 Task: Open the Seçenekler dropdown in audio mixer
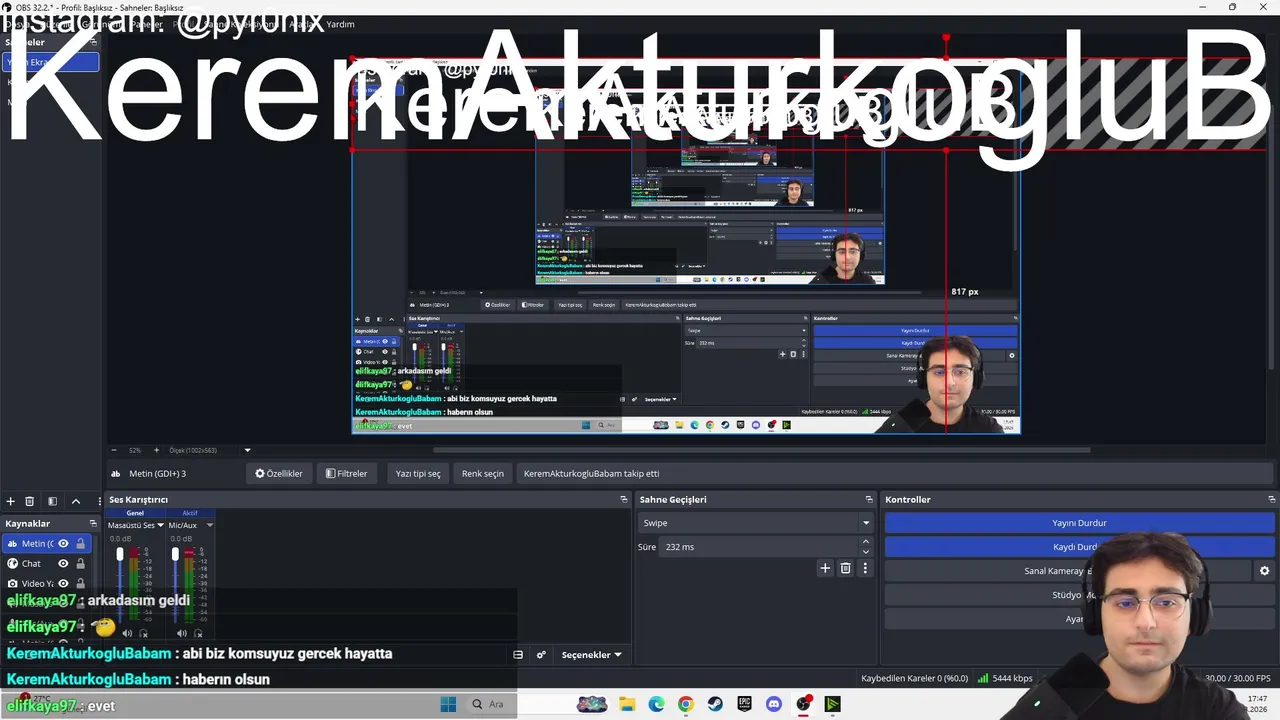[x=591, y=655]
